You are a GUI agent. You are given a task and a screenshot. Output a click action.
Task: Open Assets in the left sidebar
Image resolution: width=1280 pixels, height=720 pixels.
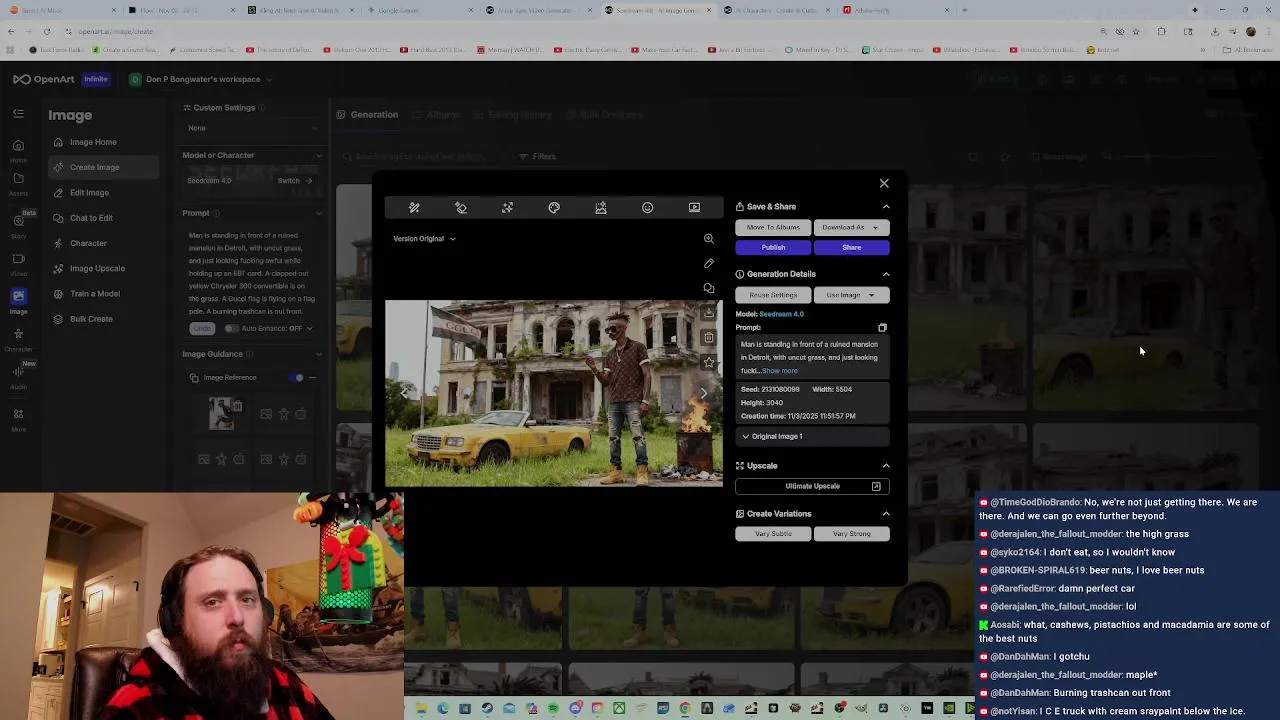tap(18, 184)
